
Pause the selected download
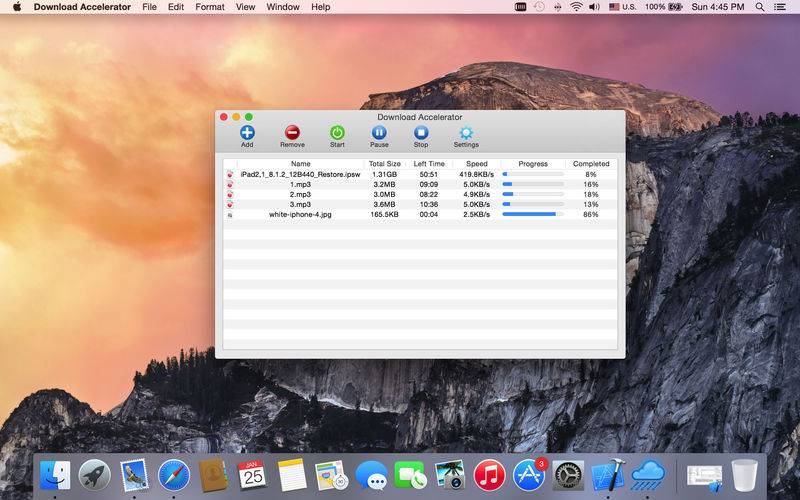379,136
